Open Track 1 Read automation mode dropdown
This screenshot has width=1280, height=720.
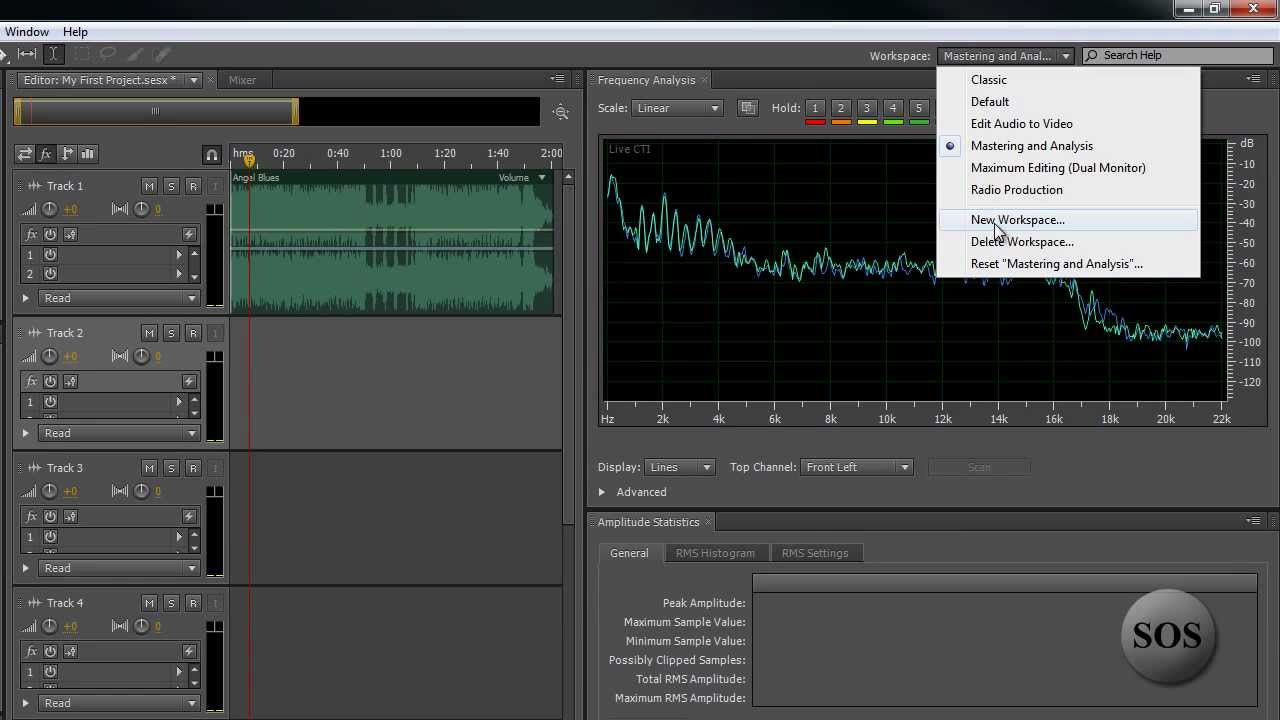tap(119, 298)
